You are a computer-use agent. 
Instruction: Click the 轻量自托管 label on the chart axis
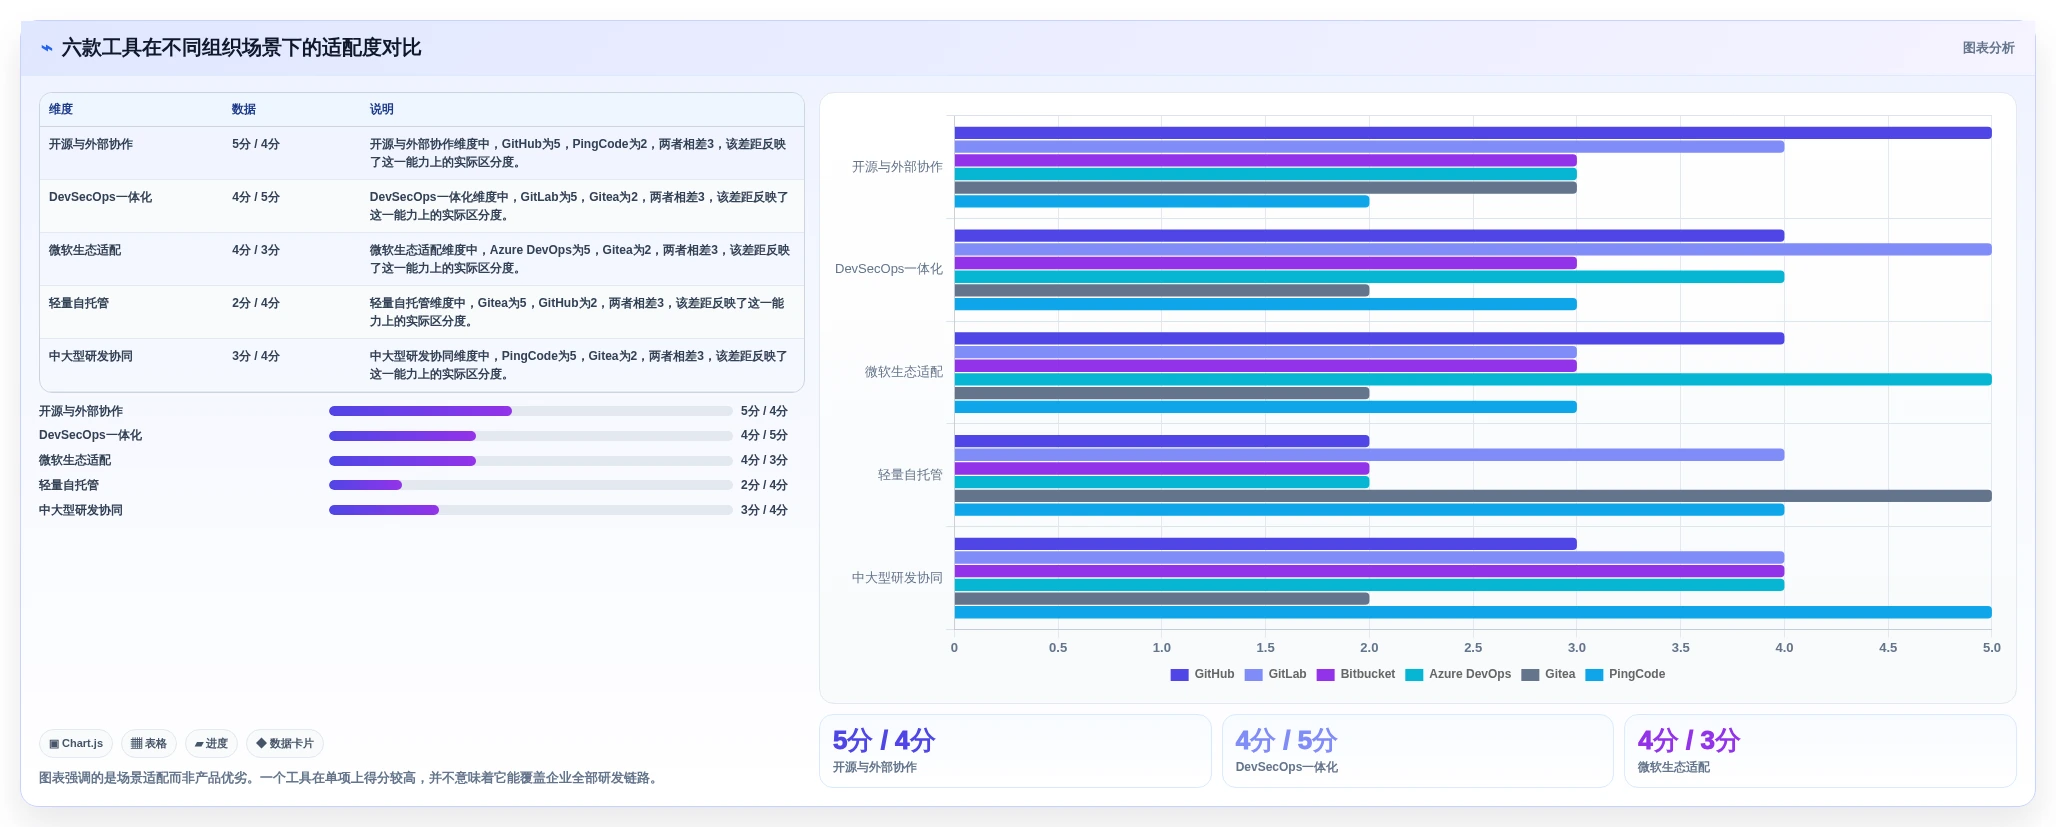click(910, 475)
